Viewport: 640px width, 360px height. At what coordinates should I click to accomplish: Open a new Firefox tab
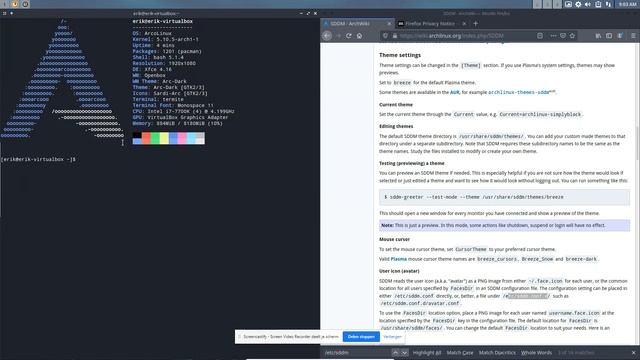click(x=475, y=24)
